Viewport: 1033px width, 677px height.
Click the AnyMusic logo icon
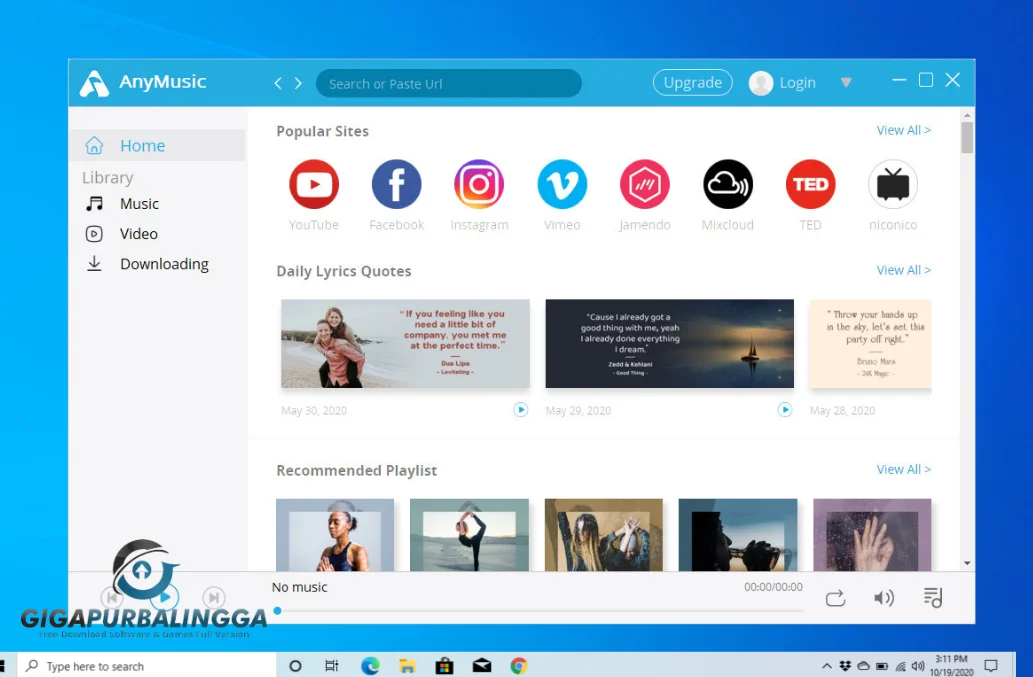[x=94, y=84]
